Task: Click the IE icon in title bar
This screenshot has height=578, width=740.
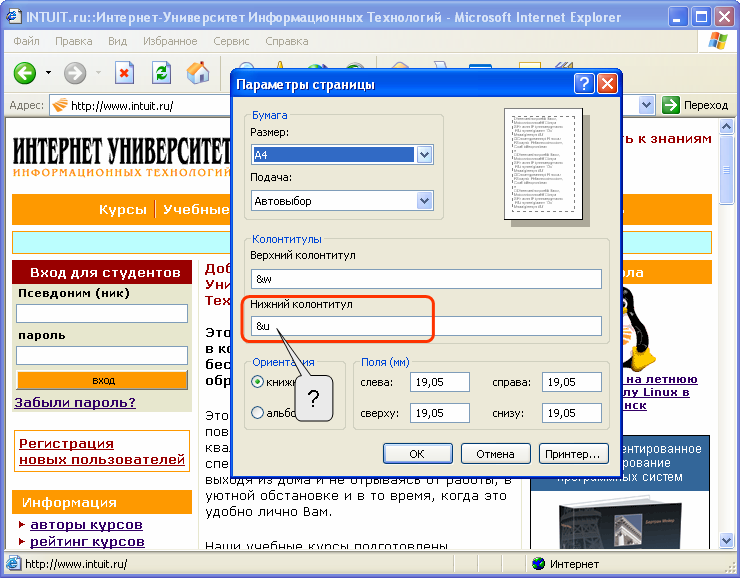Action: [x=14, y=17]
